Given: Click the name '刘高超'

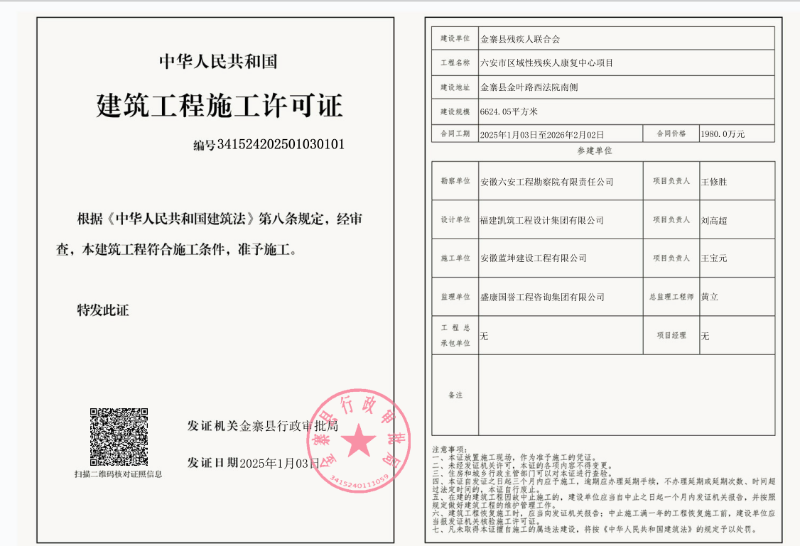Looking at the screenshot, I should [x=714, y=221].
